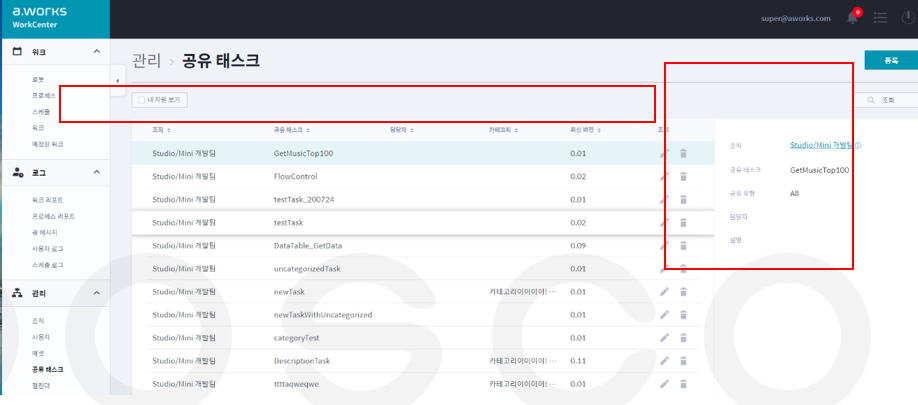The image size is (918, 405).
Task: Edit the FlowControl task row
Action: coord(664,176)
